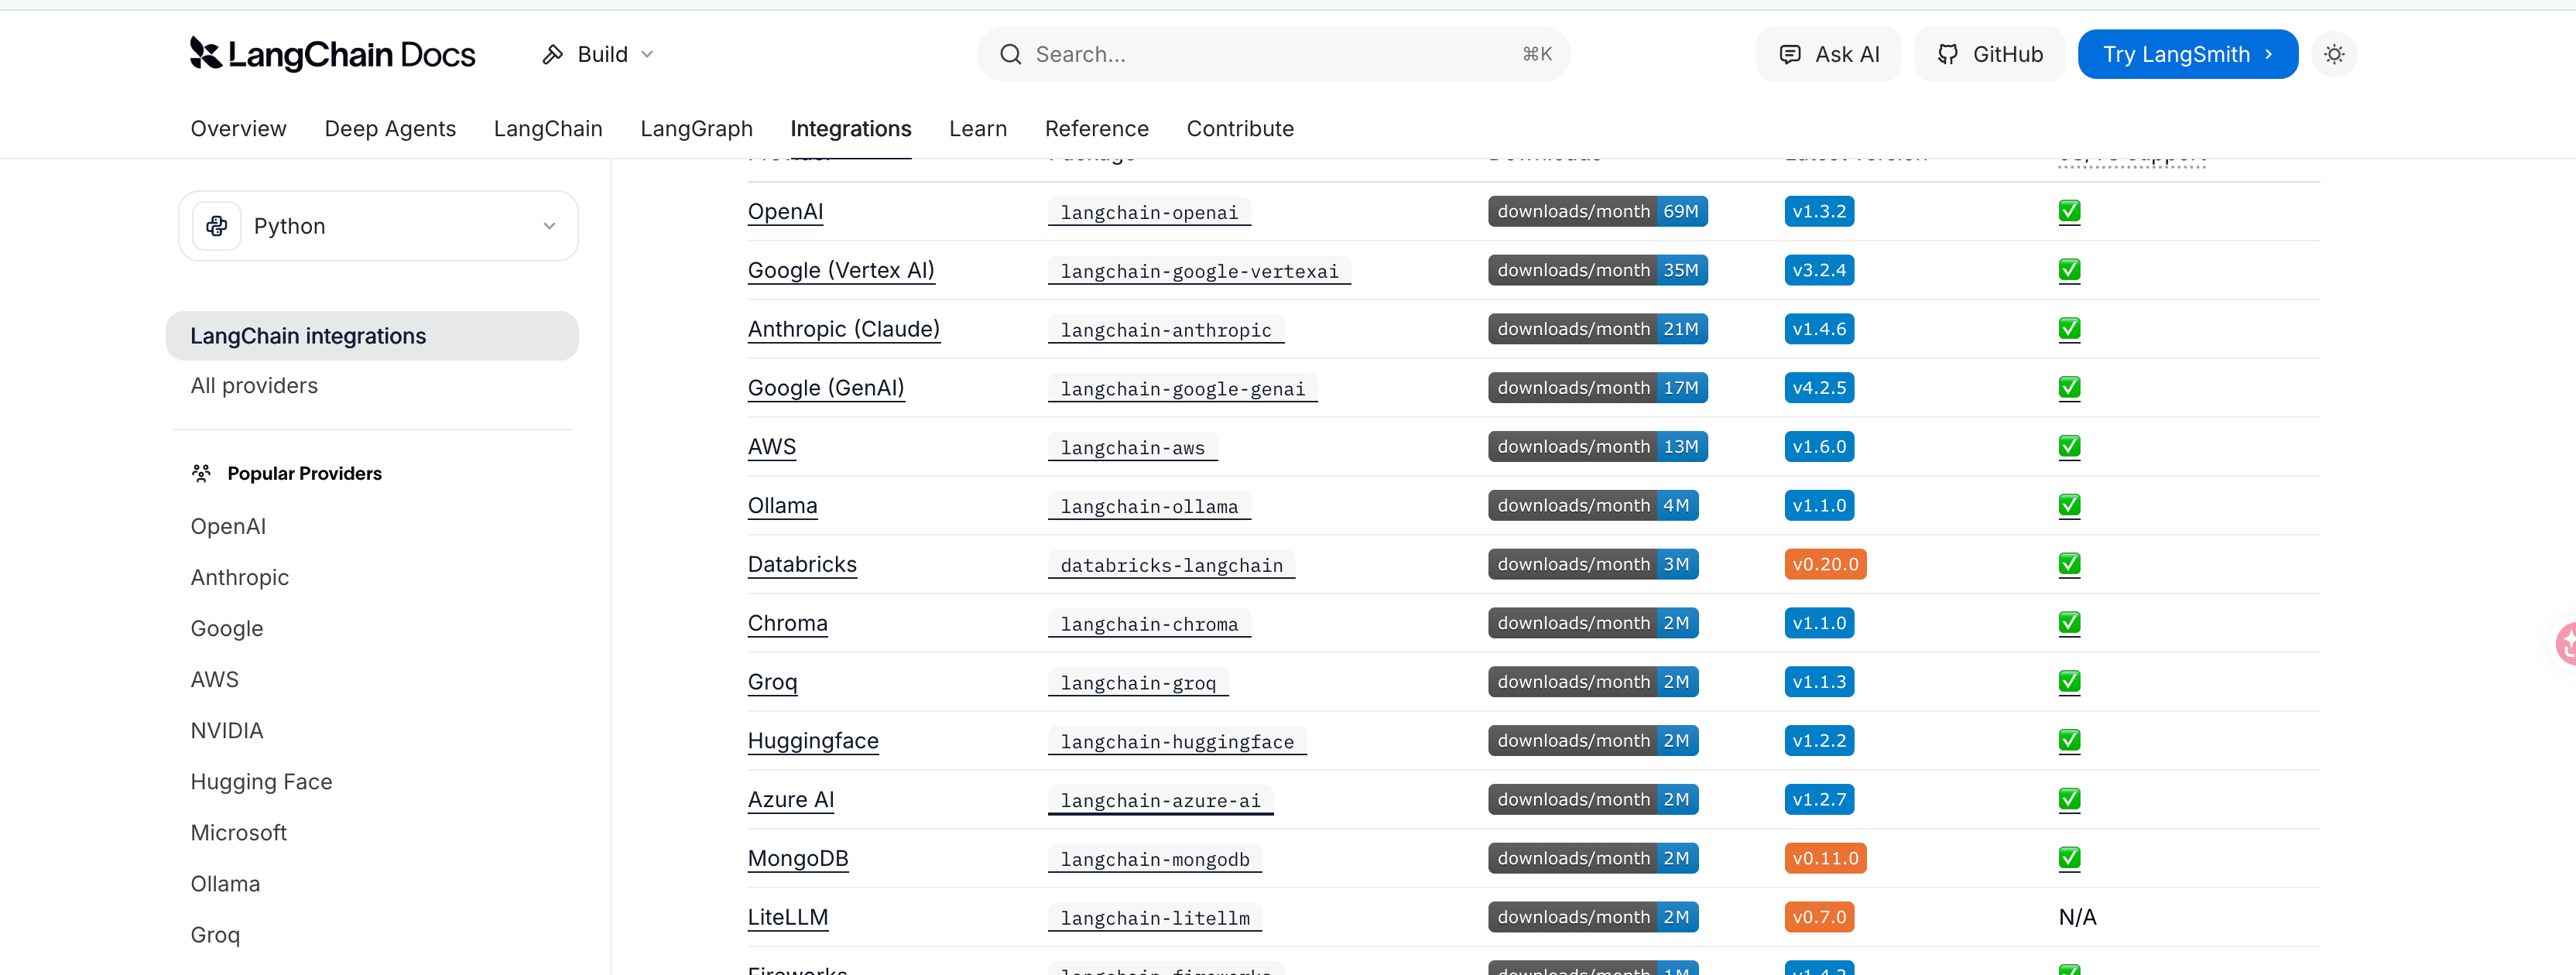2576x975 pixels.
Task: Open the Google (Vertex AI) provider link
Action: tap(841, 270)
